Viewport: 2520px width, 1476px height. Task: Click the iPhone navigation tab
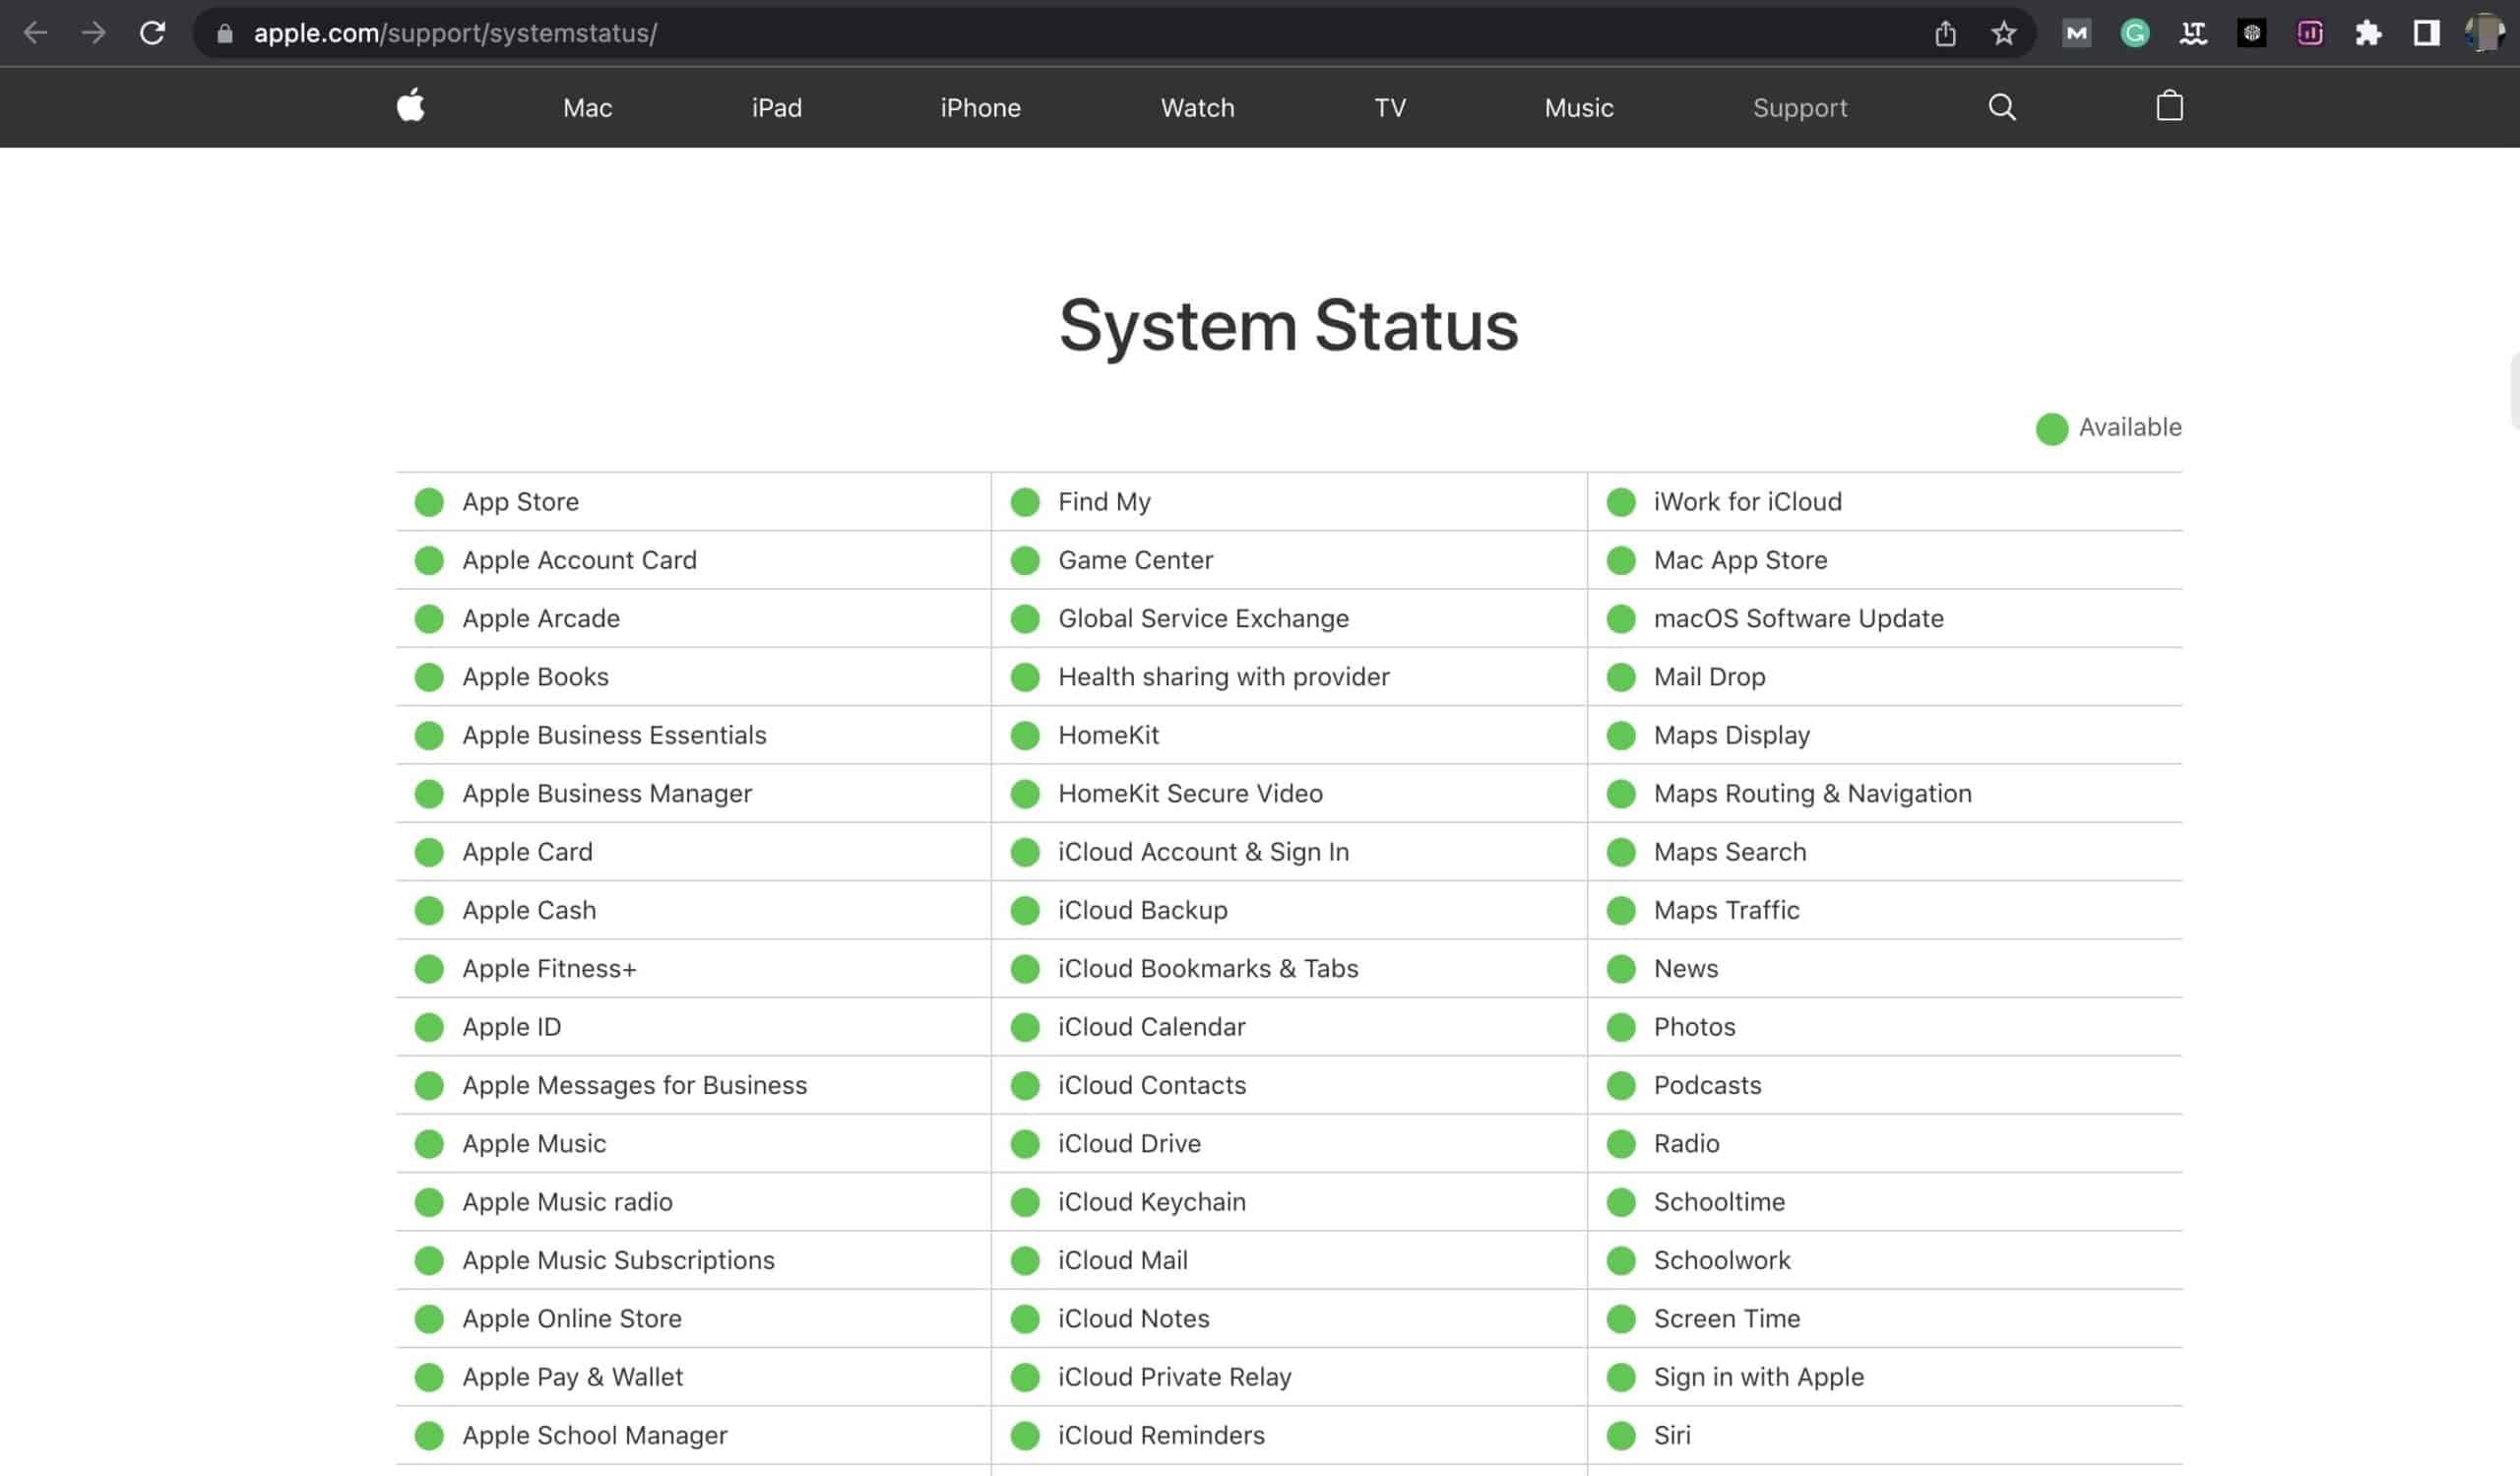click(x=979, y=107)
